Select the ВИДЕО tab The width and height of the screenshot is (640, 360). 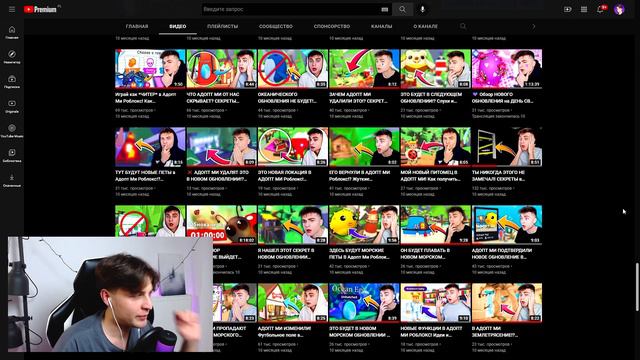178,26
